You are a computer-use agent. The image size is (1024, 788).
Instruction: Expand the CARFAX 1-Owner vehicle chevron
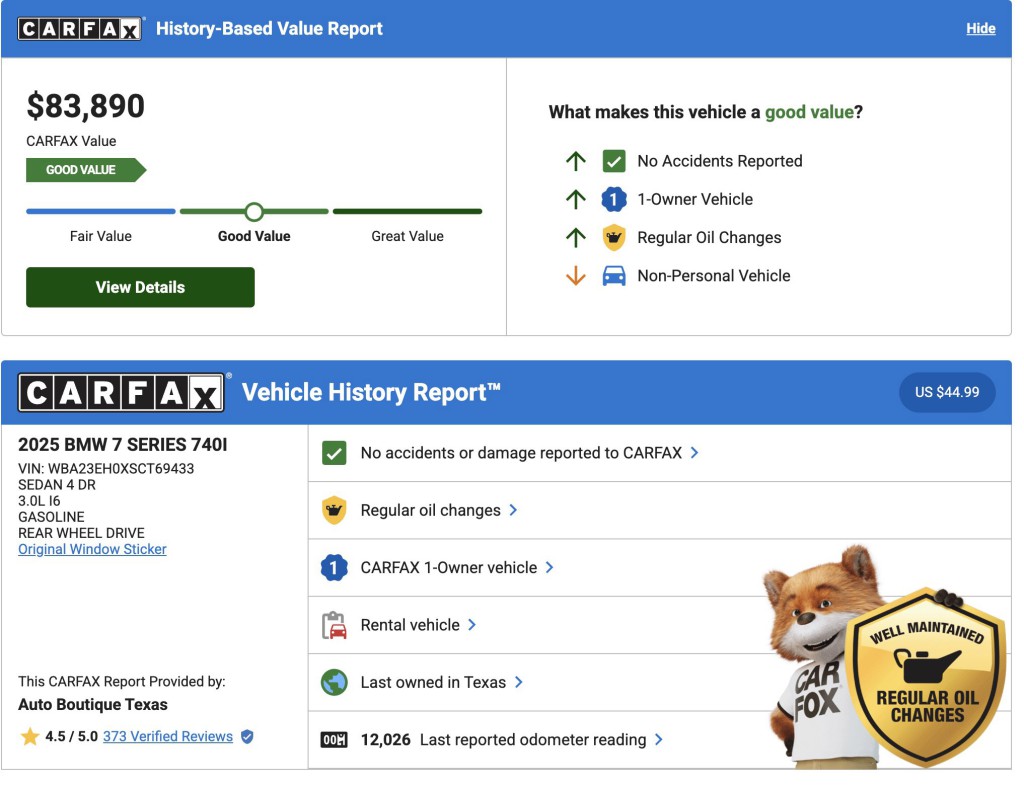click(550, 568)
